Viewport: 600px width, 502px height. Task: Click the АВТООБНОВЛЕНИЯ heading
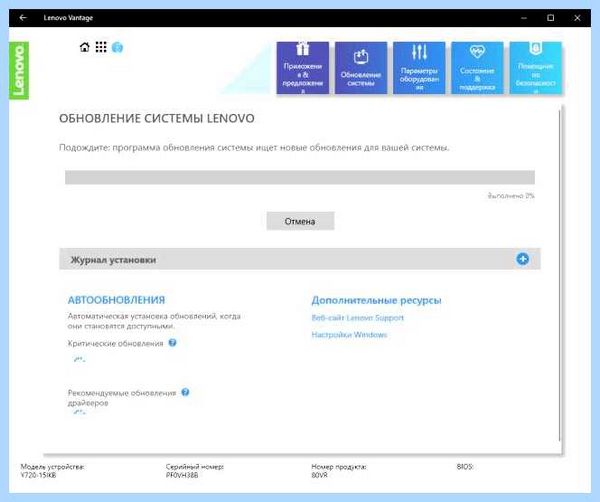click(x=116, y=300)
